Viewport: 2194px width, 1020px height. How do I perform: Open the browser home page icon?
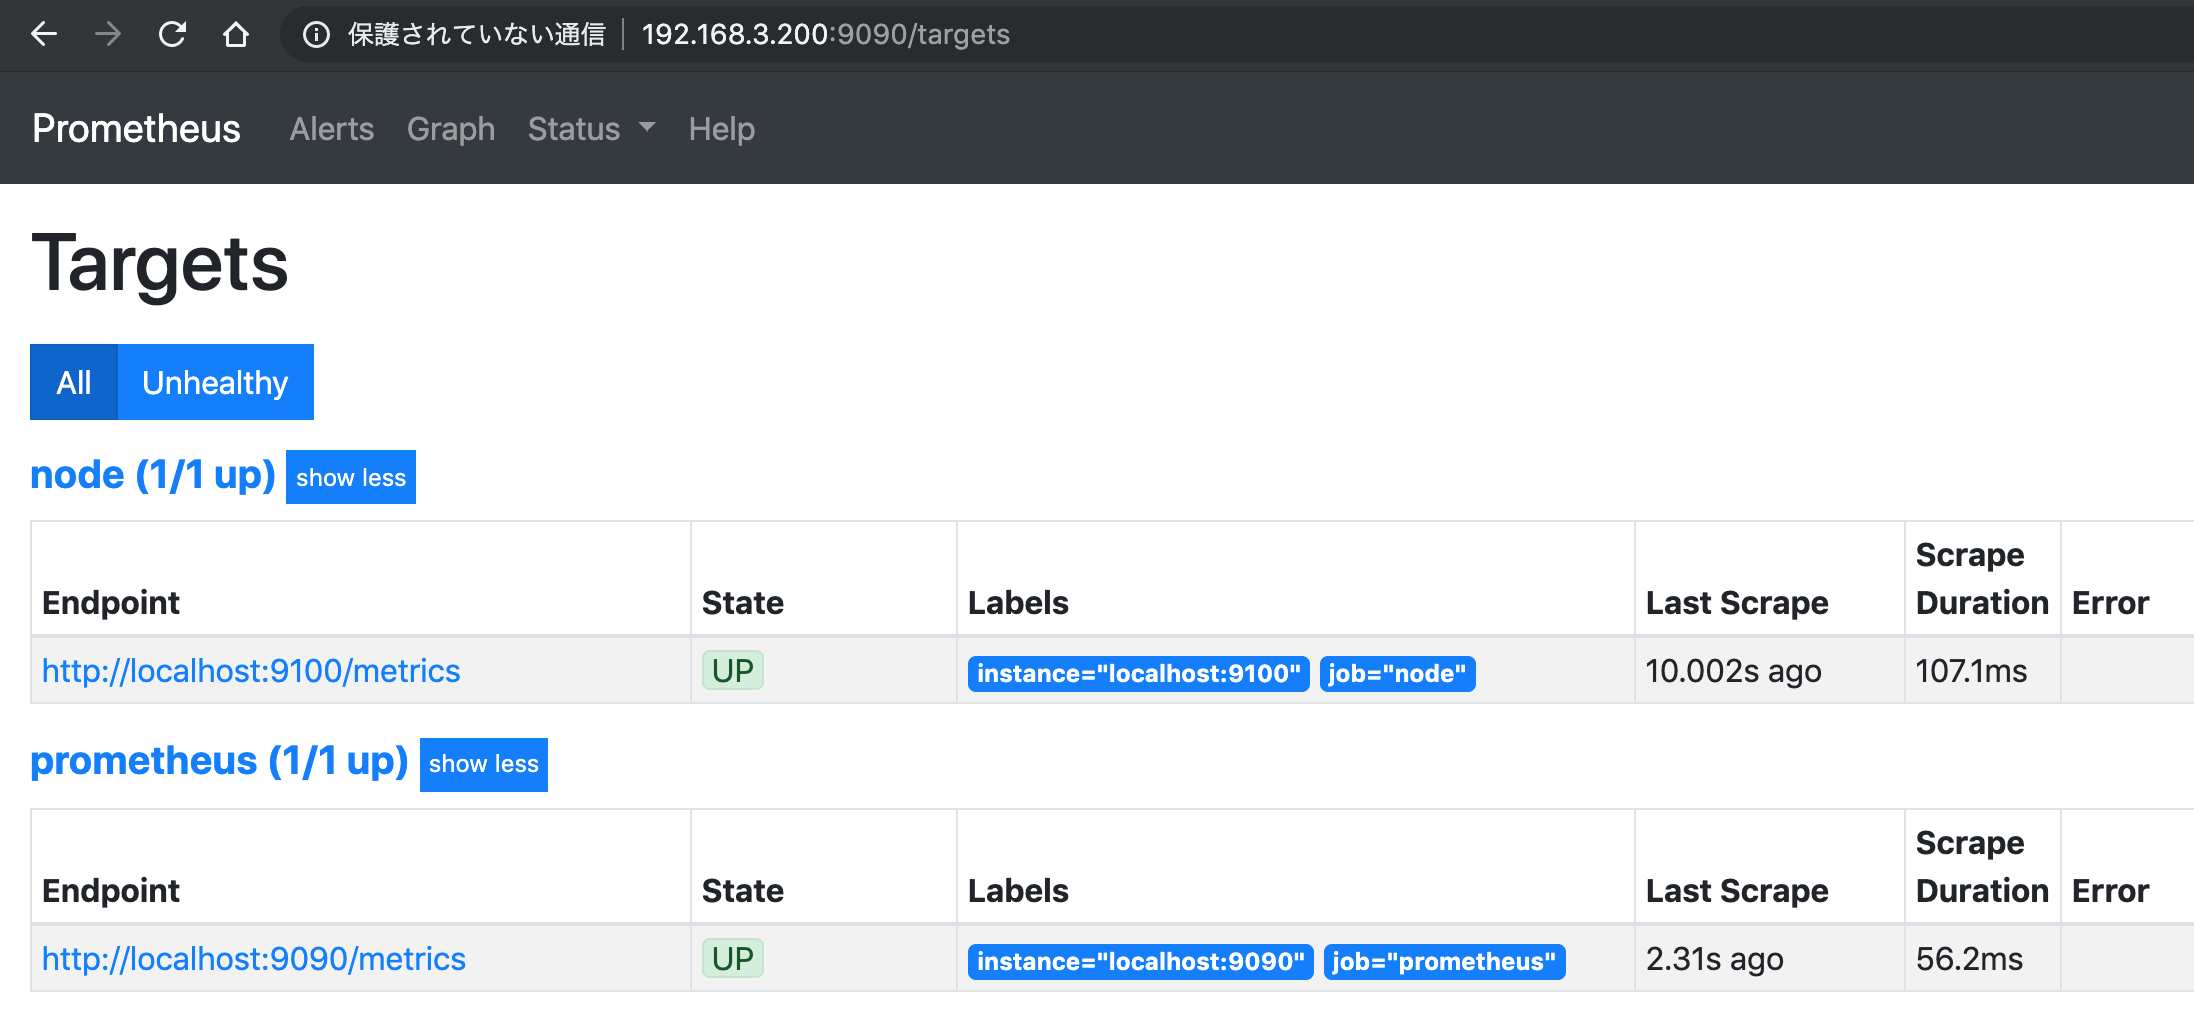(236, 35)
